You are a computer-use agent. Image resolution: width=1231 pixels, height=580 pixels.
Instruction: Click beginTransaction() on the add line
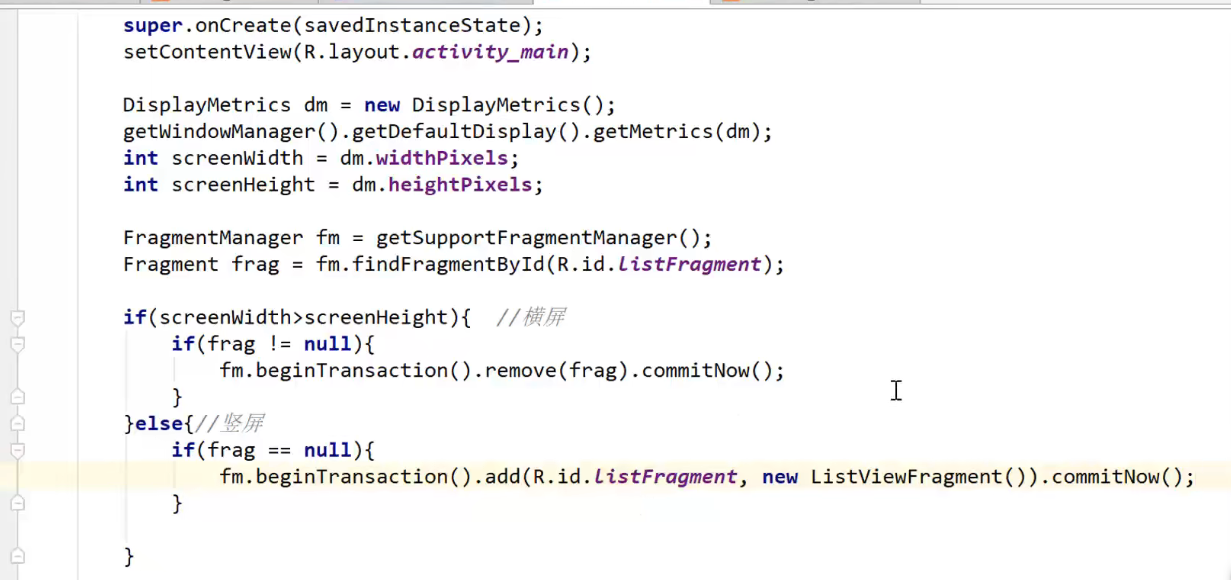365,477
